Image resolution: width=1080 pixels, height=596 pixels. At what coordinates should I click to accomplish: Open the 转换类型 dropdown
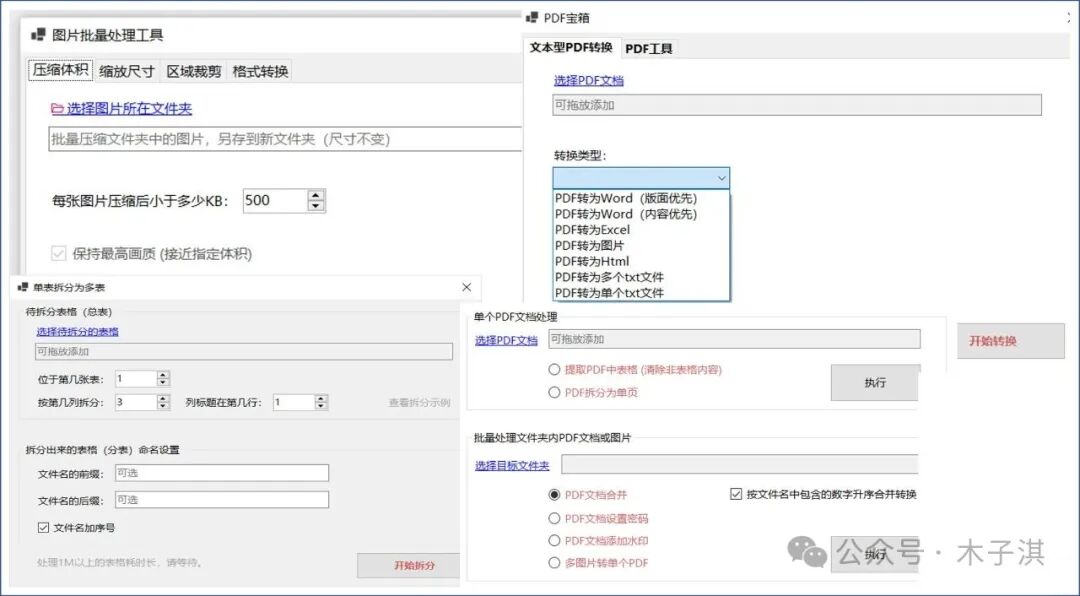pos(723,177)
